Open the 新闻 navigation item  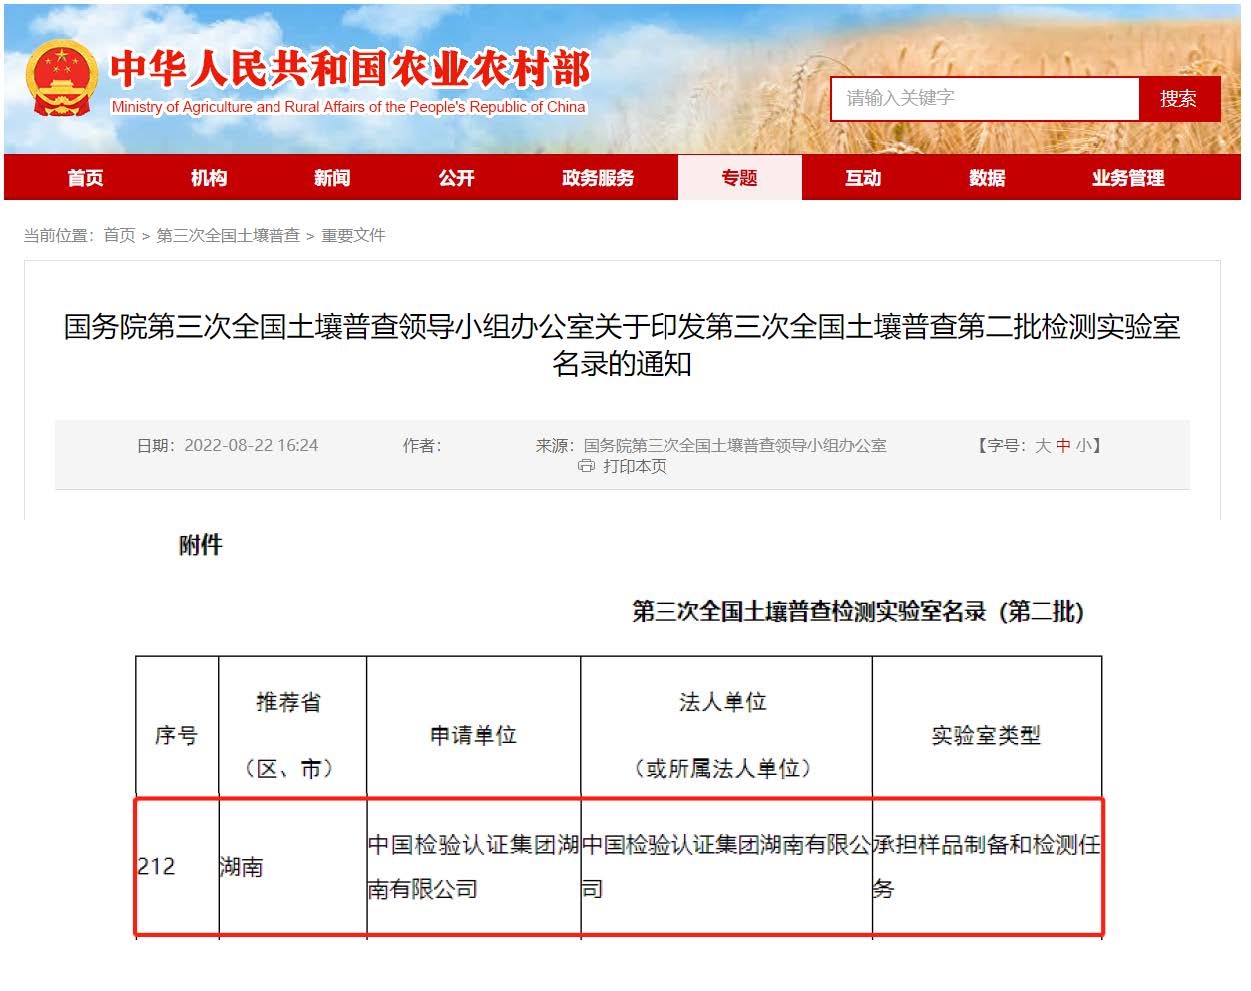click(x=332, y=178)
